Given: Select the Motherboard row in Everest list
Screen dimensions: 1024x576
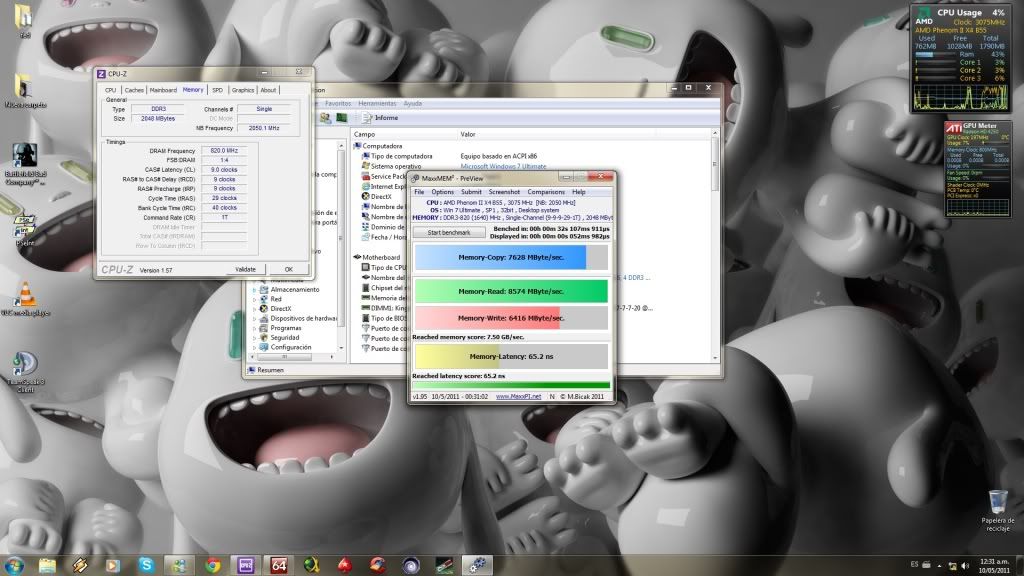Looking at the screenshot, I should point(377,257).
